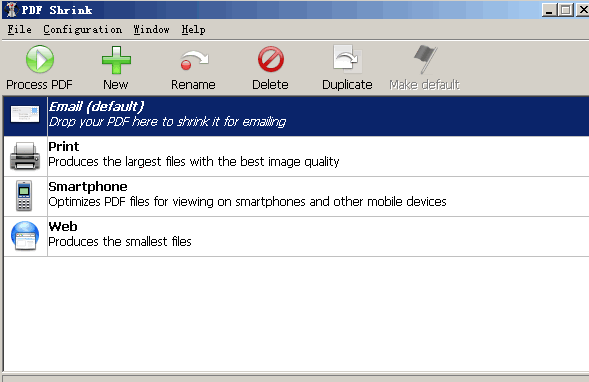
Task: Click the Rename arrow icon
Action: [x=194, y=60]
